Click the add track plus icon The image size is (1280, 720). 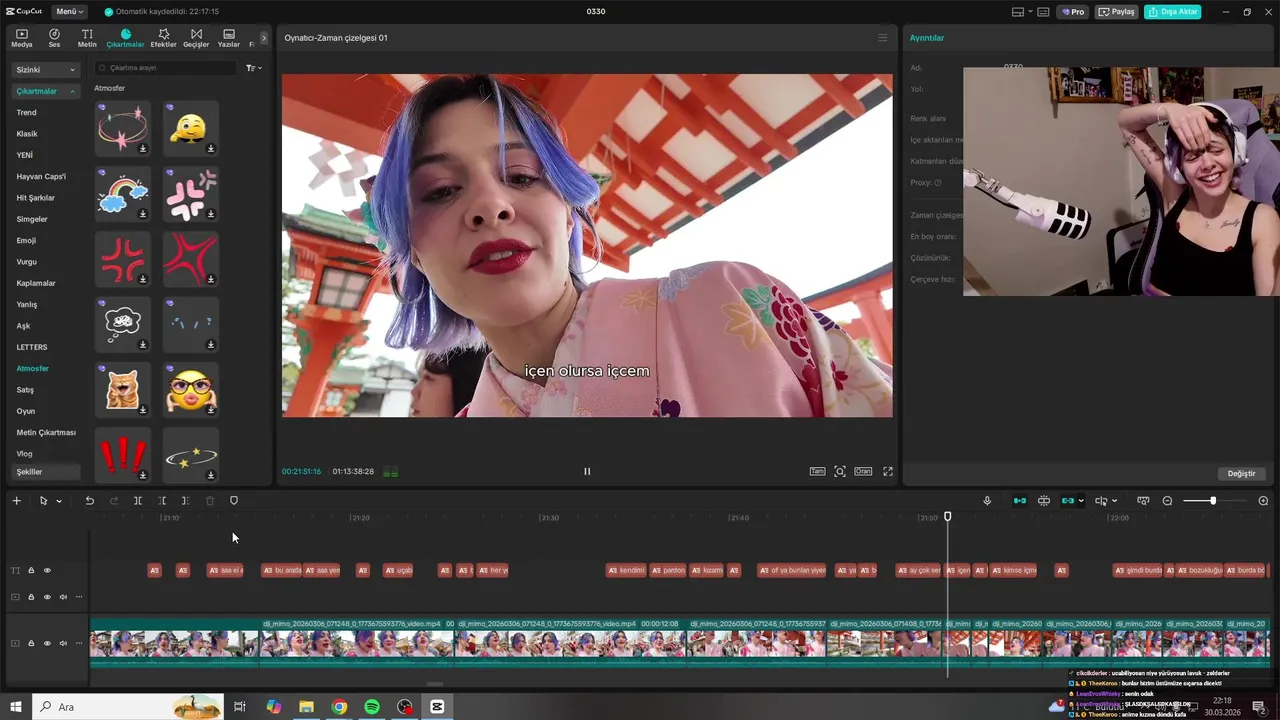click(16, 501)
